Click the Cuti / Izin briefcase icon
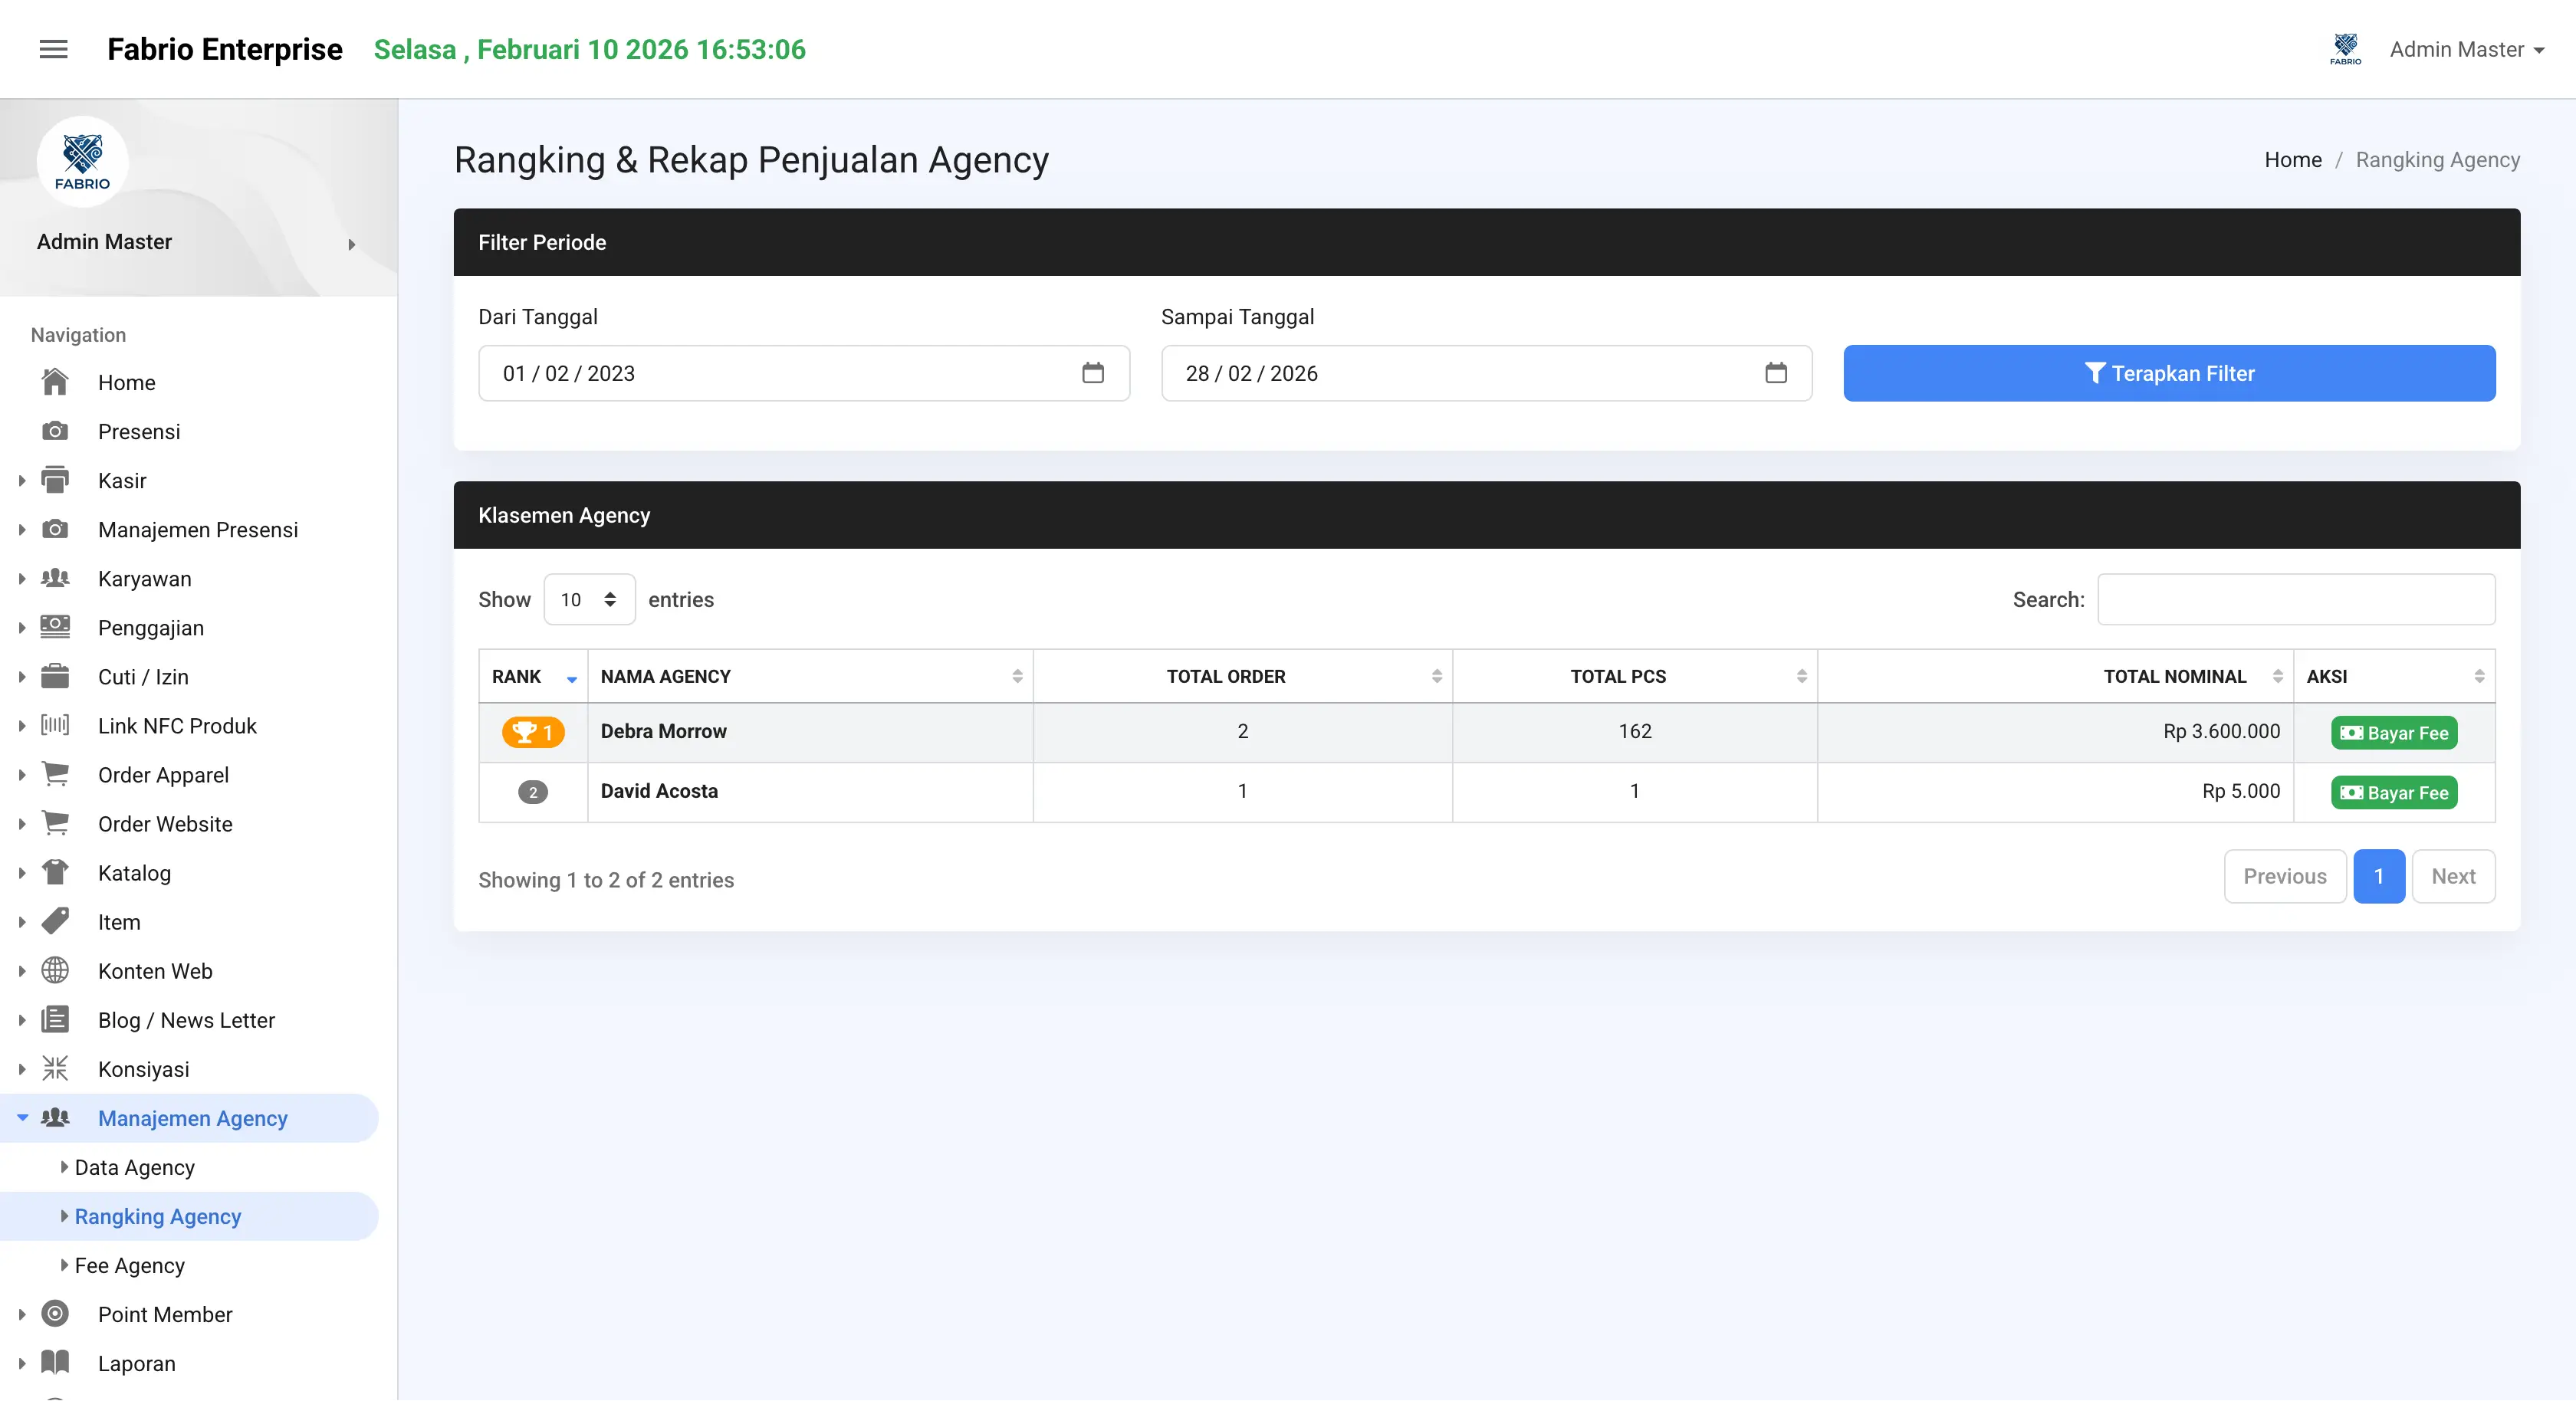Screen dimensions: 2576x1401 click(55, 676)
